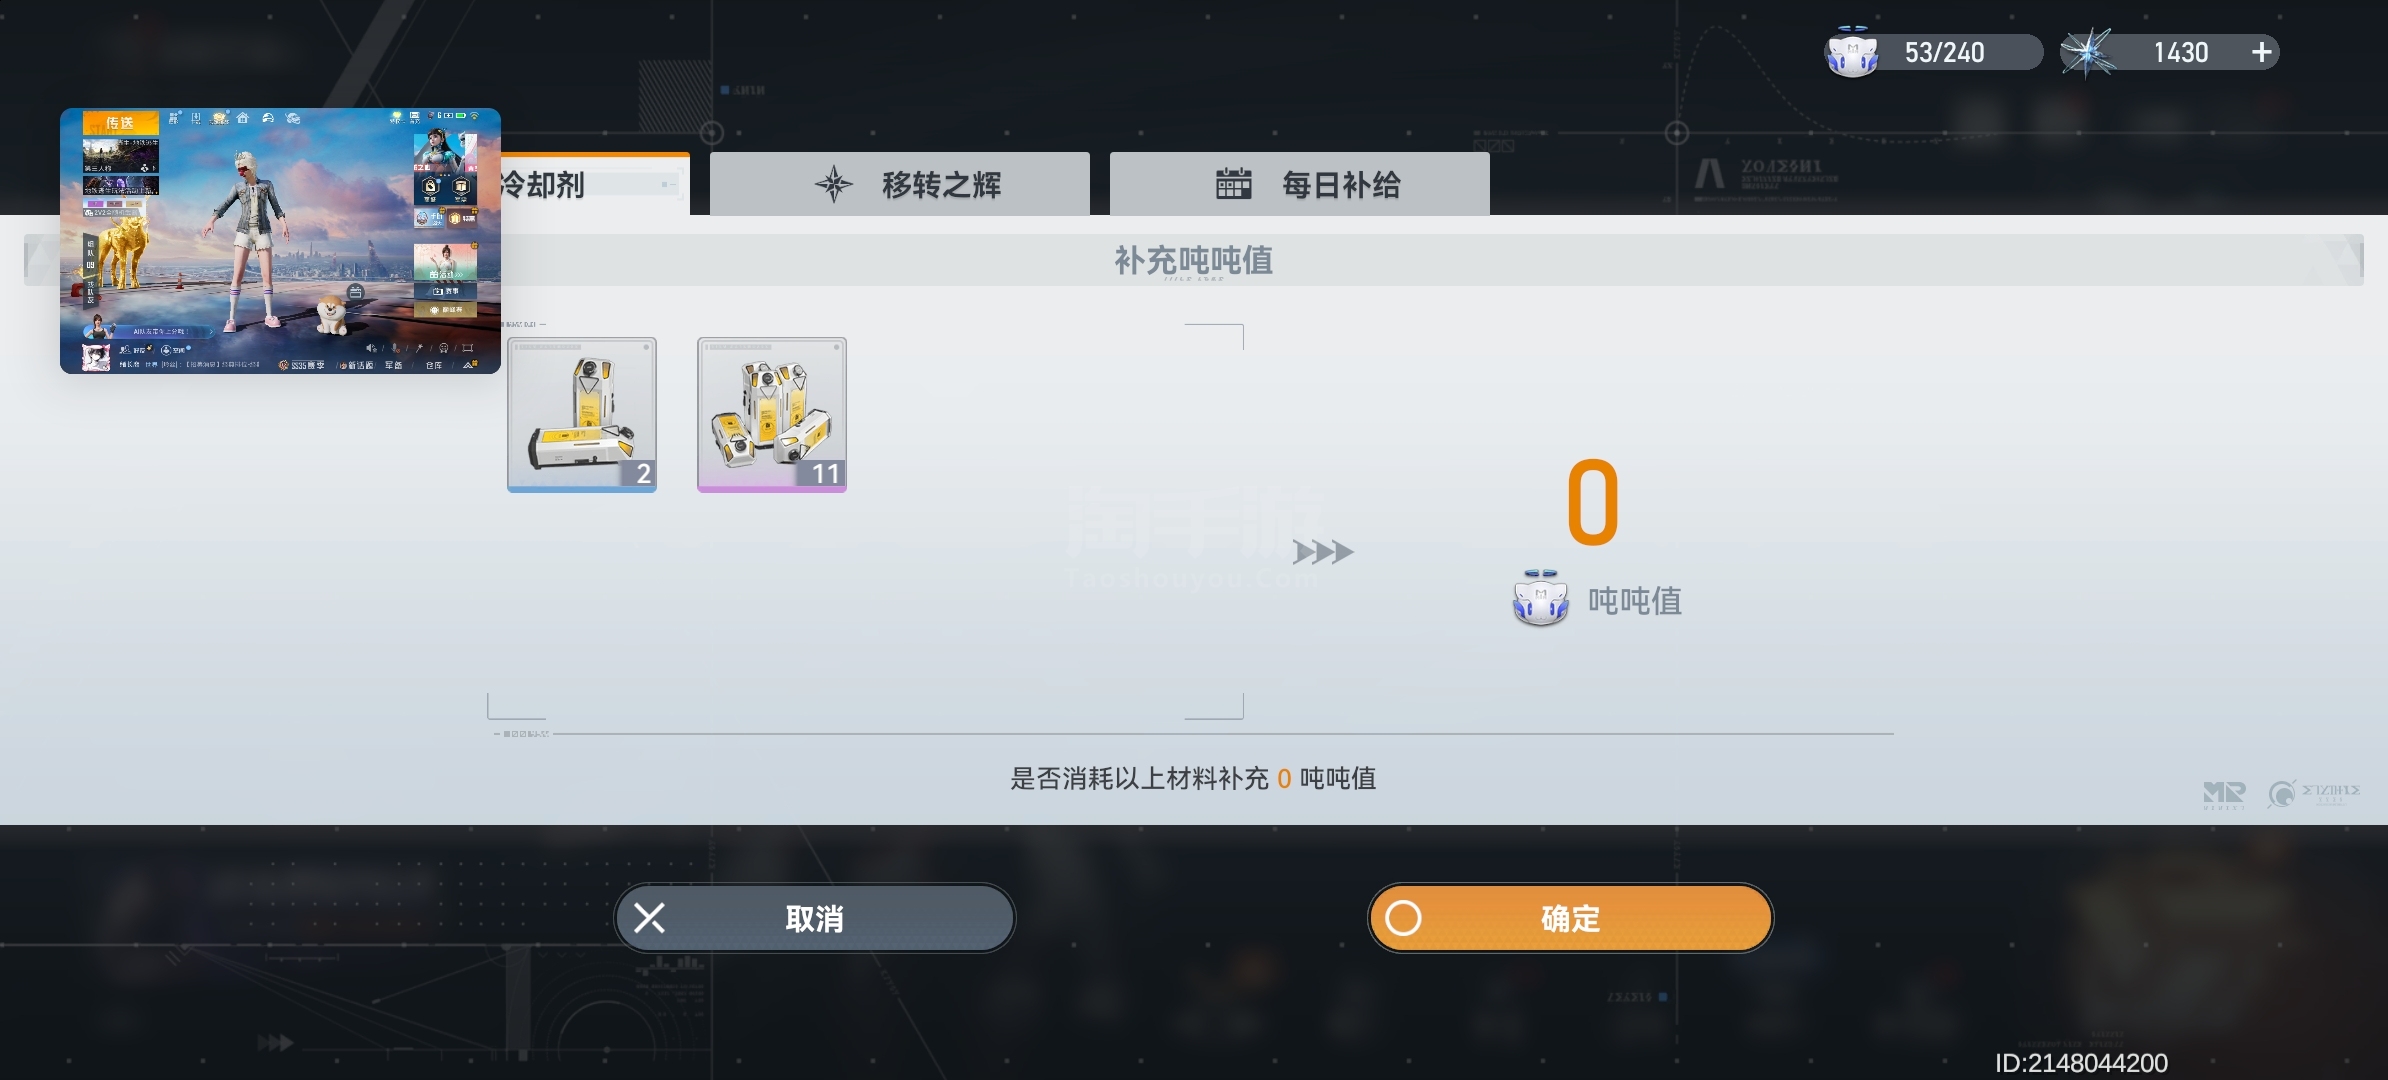
Task: Tap the X icon on 取消
Action: coord(649,918)
